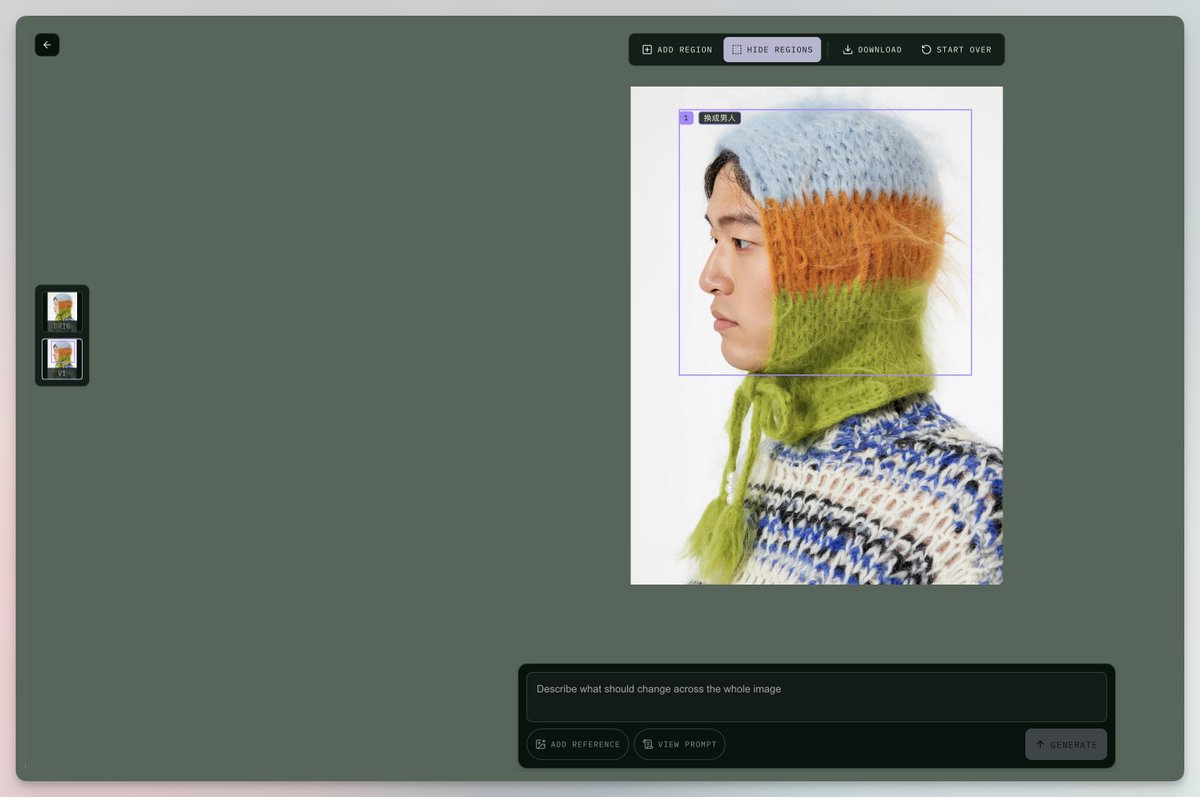Click Start Over to reset

pos(957,50)
